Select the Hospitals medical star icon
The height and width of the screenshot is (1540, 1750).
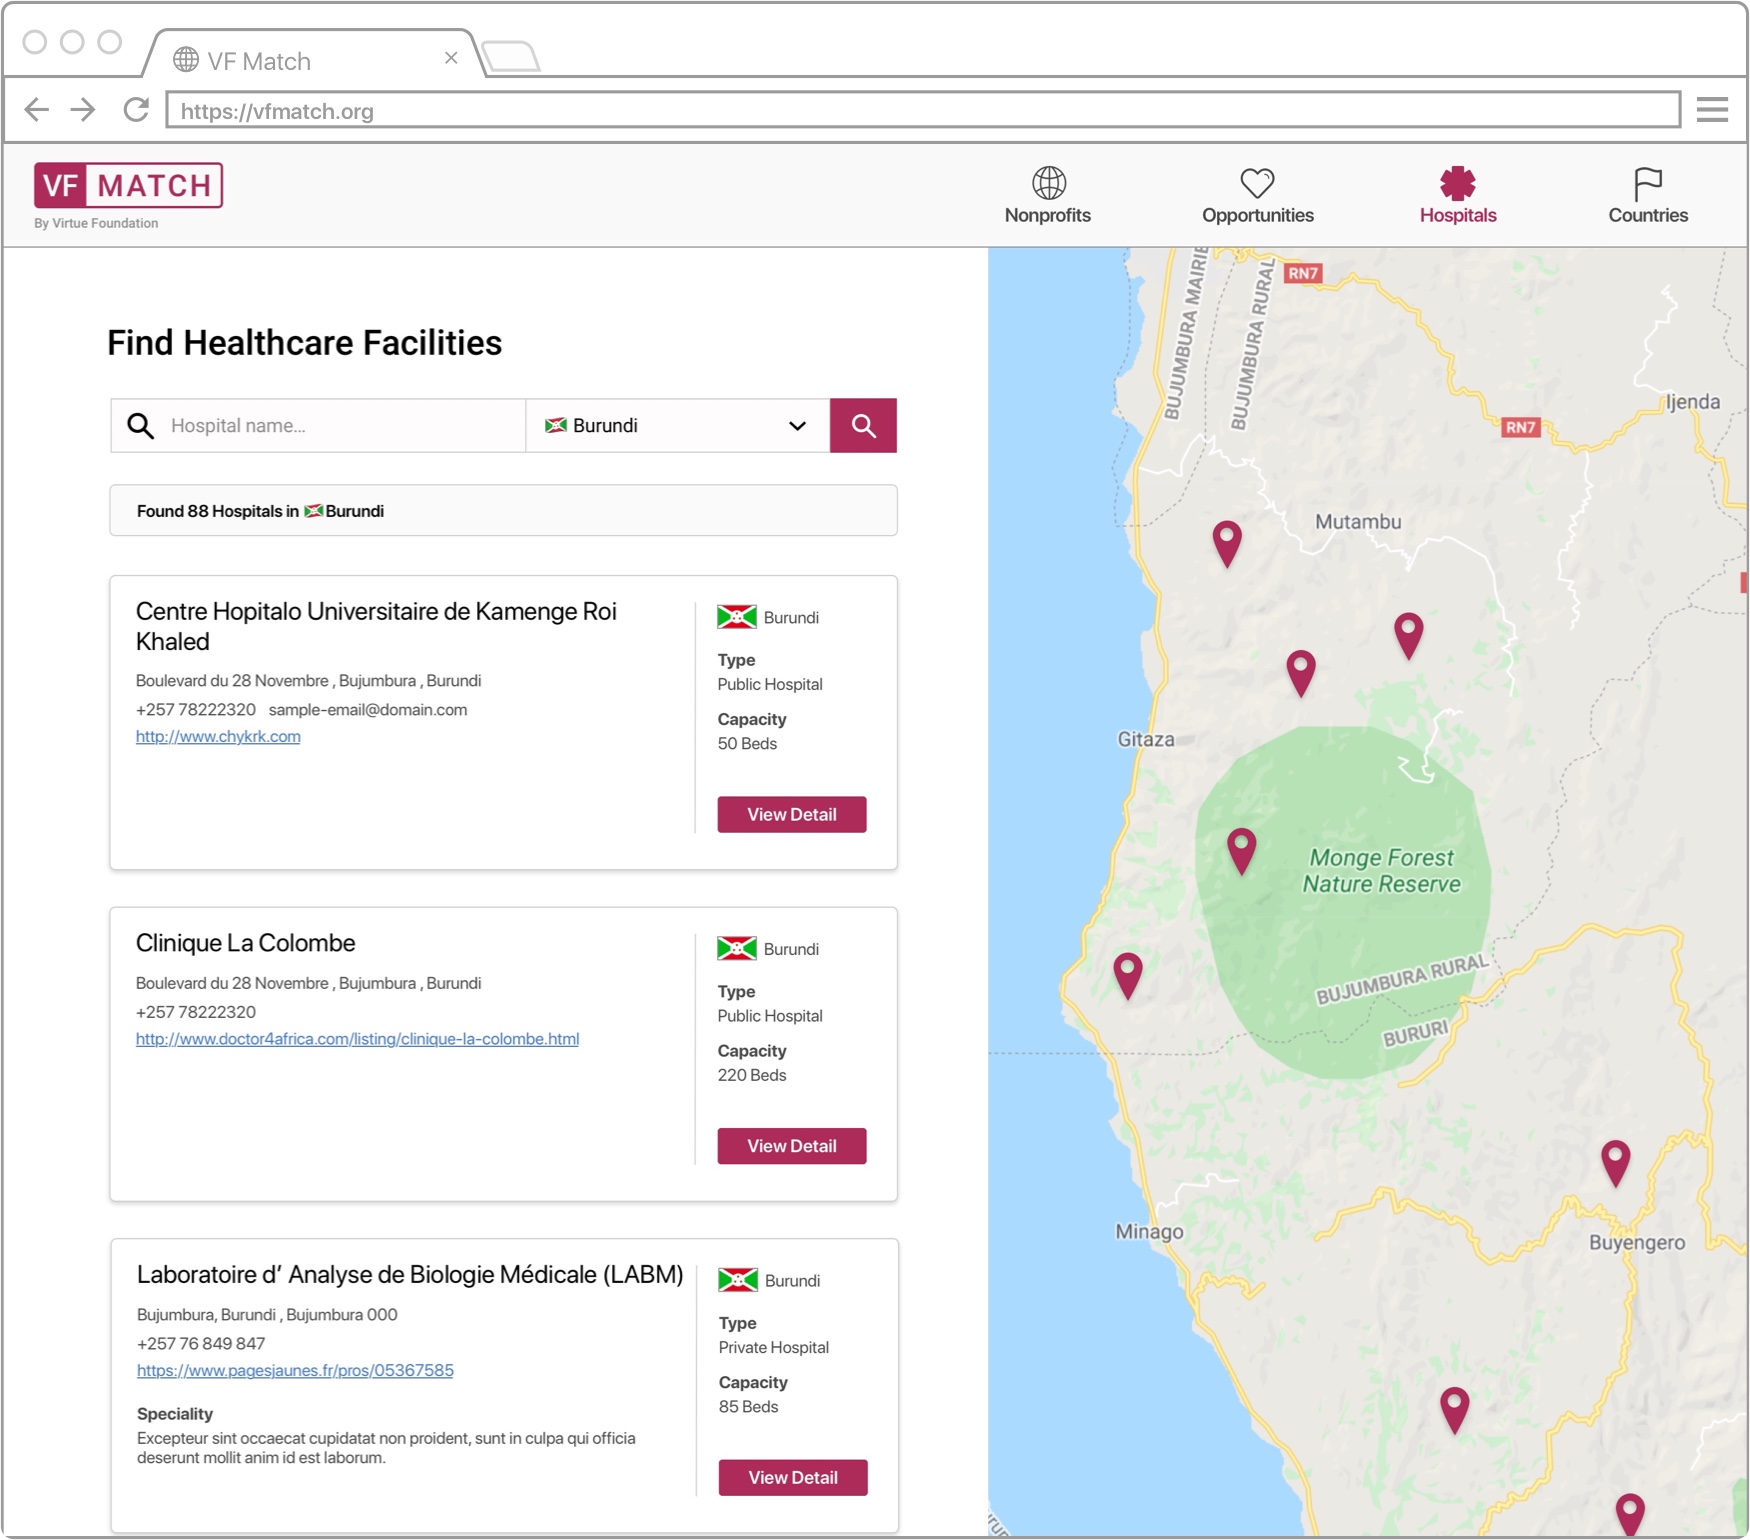point(1457,184)
